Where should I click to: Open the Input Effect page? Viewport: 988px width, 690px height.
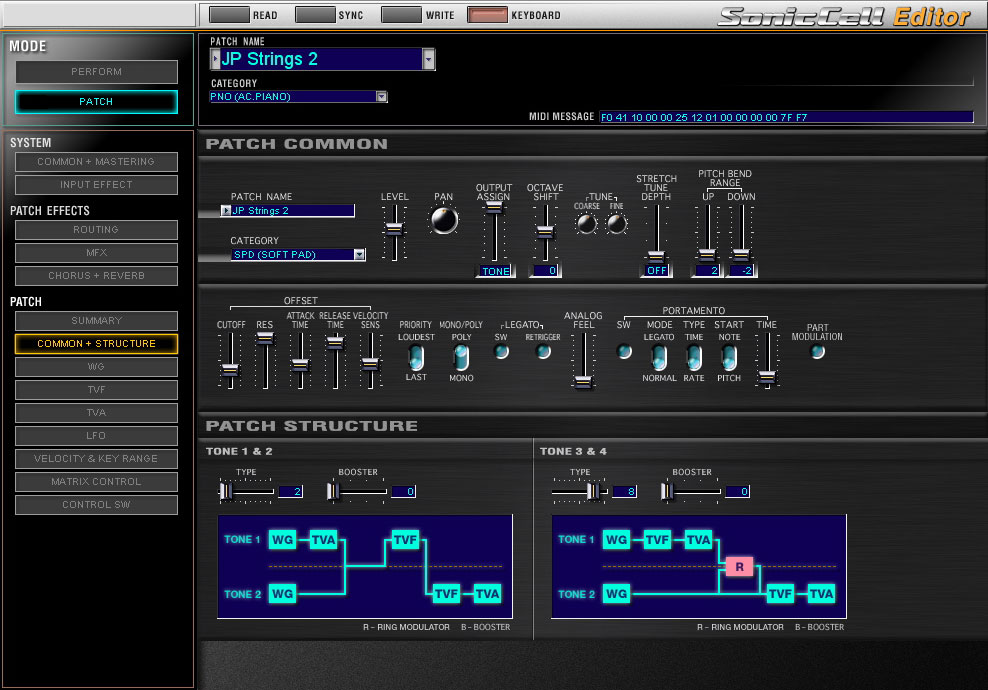96,185
